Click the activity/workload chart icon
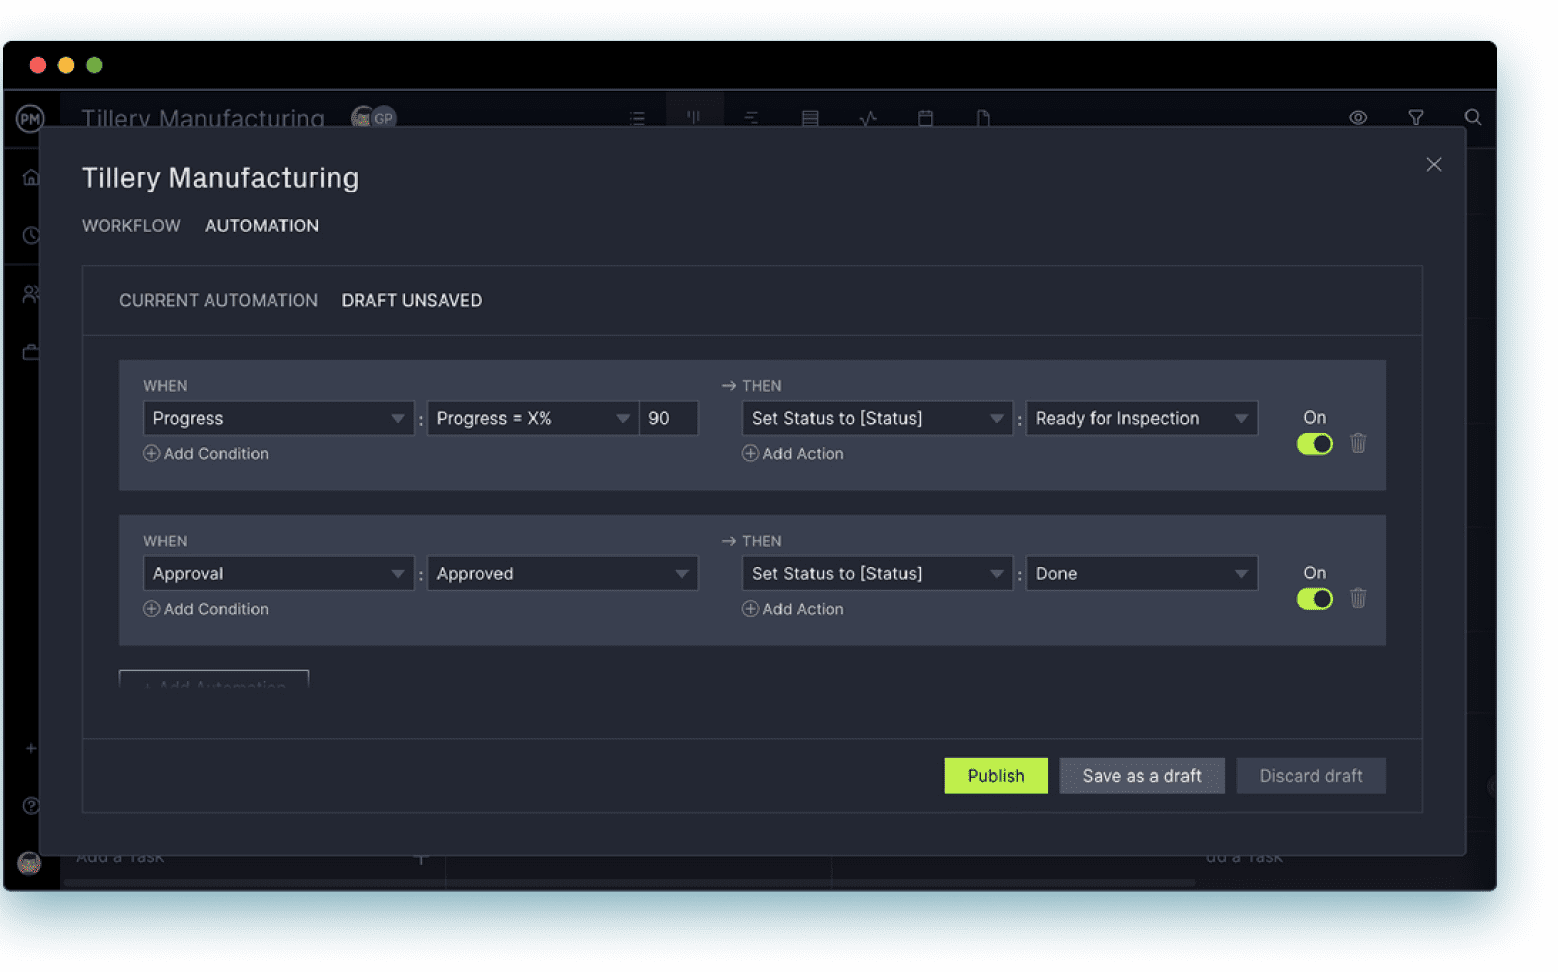Image resolution: width=1558 pixels, height=972 pixels. click(868, 117)
